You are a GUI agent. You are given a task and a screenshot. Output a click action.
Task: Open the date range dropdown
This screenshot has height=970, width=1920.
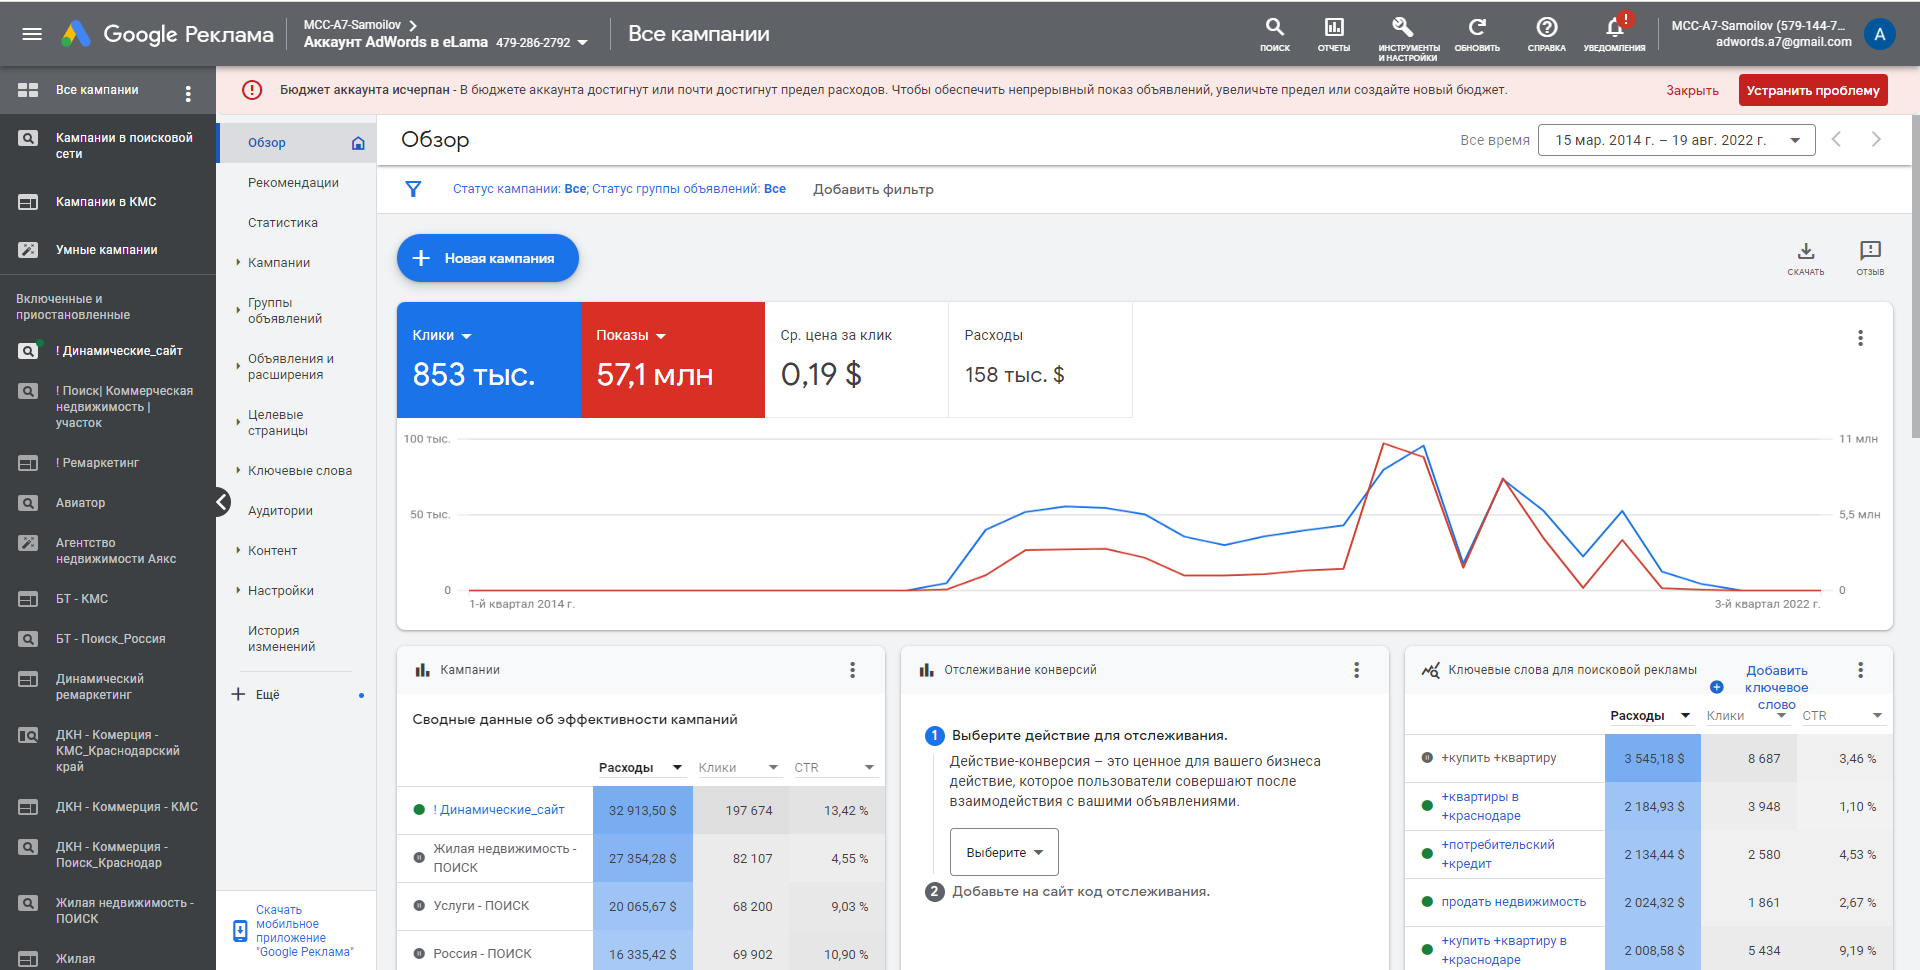pos(1676,140)
